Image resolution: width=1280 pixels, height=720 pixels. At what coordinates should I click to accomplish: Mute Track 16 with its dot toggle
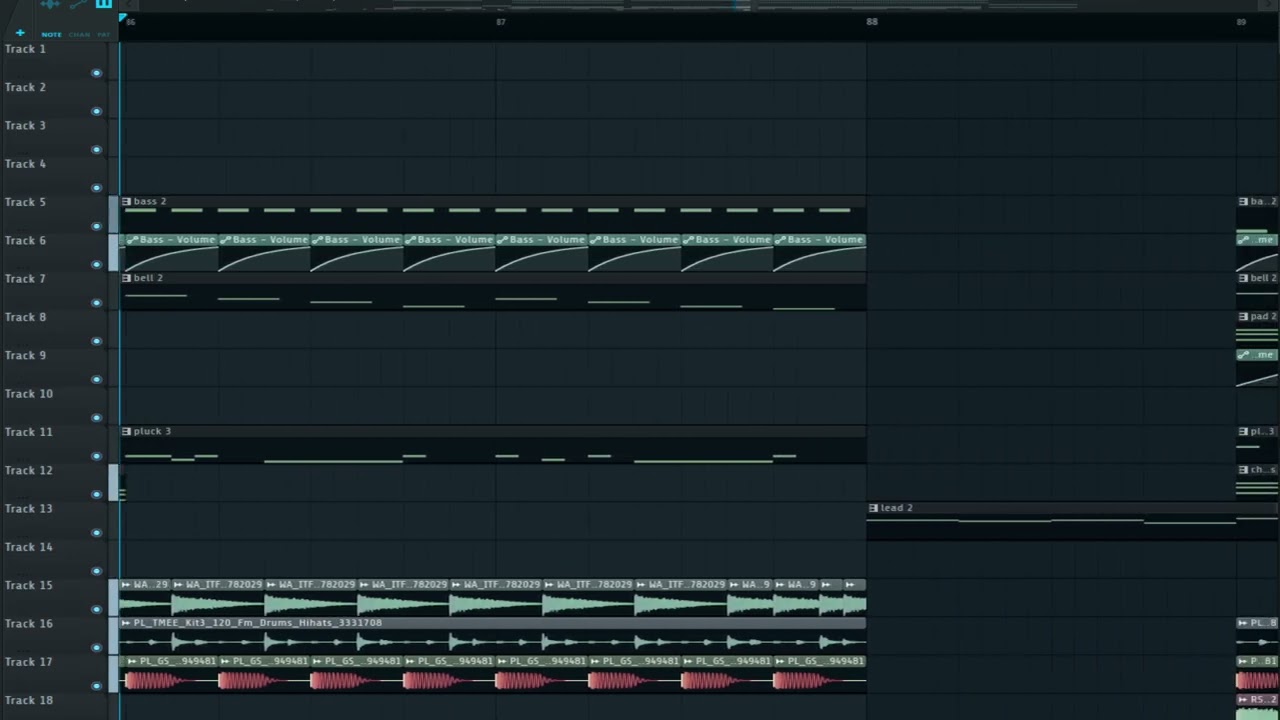pyautogui.click(x=97, y=648)
